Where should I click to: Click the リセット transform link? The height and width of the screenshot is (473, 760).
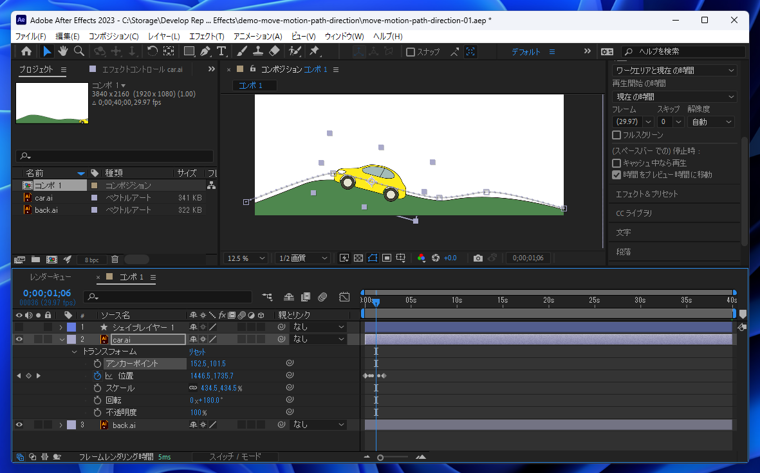197,352
